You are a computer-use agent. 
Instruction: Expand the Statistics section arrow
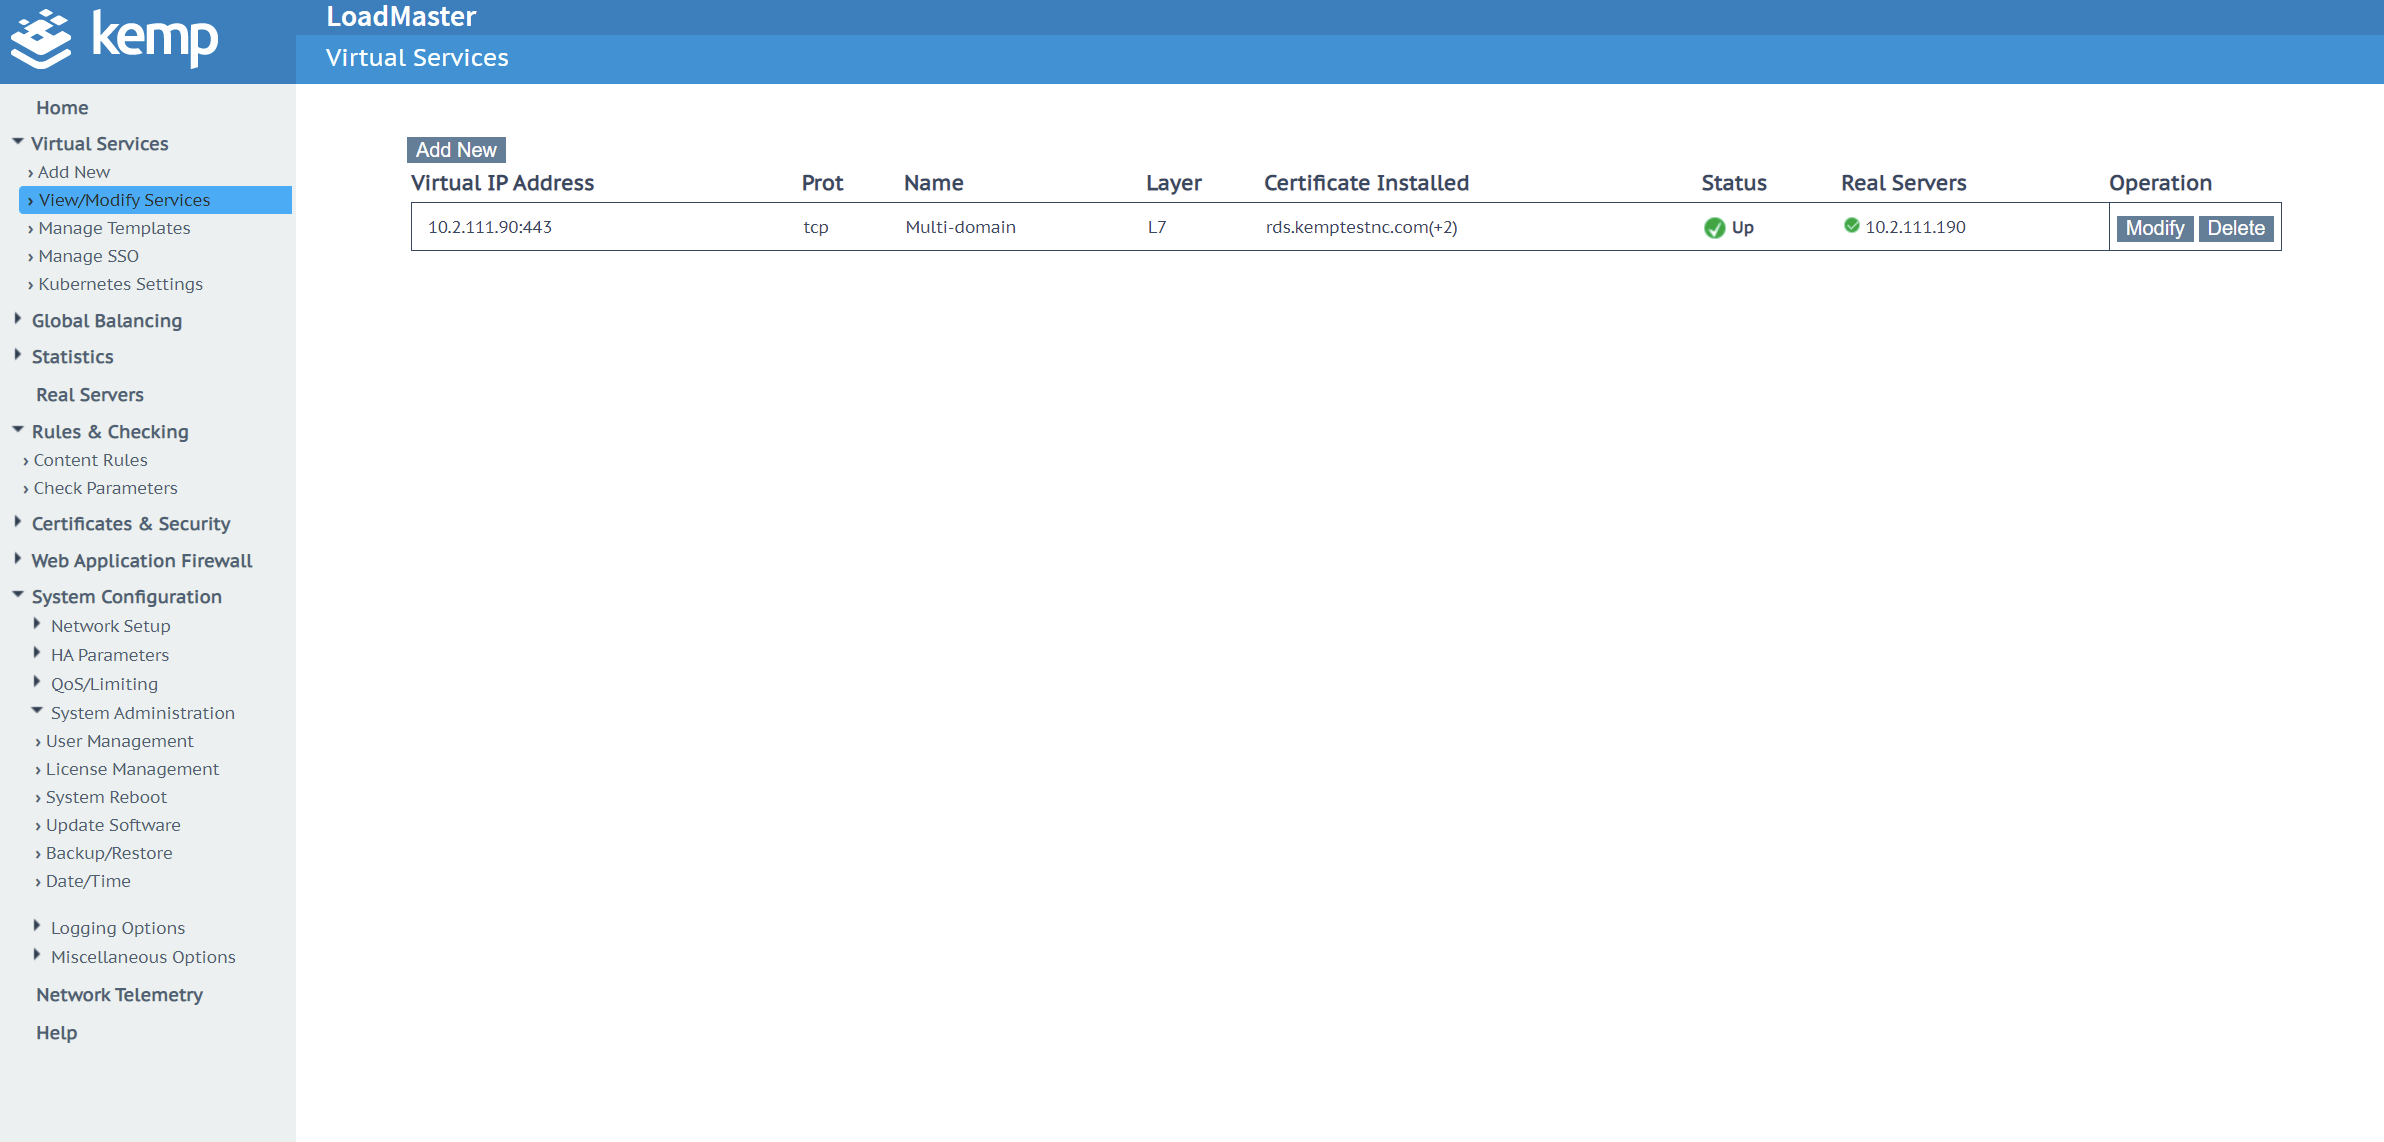click(18, 355)
